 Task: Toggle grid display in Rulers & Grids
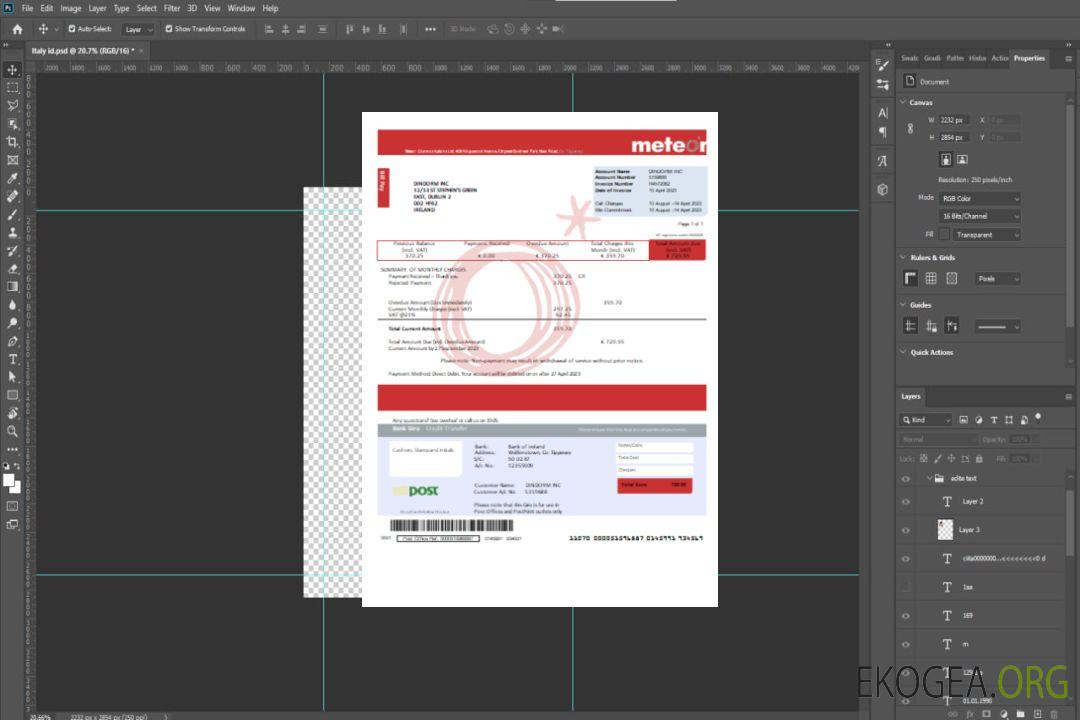point(931,278)
